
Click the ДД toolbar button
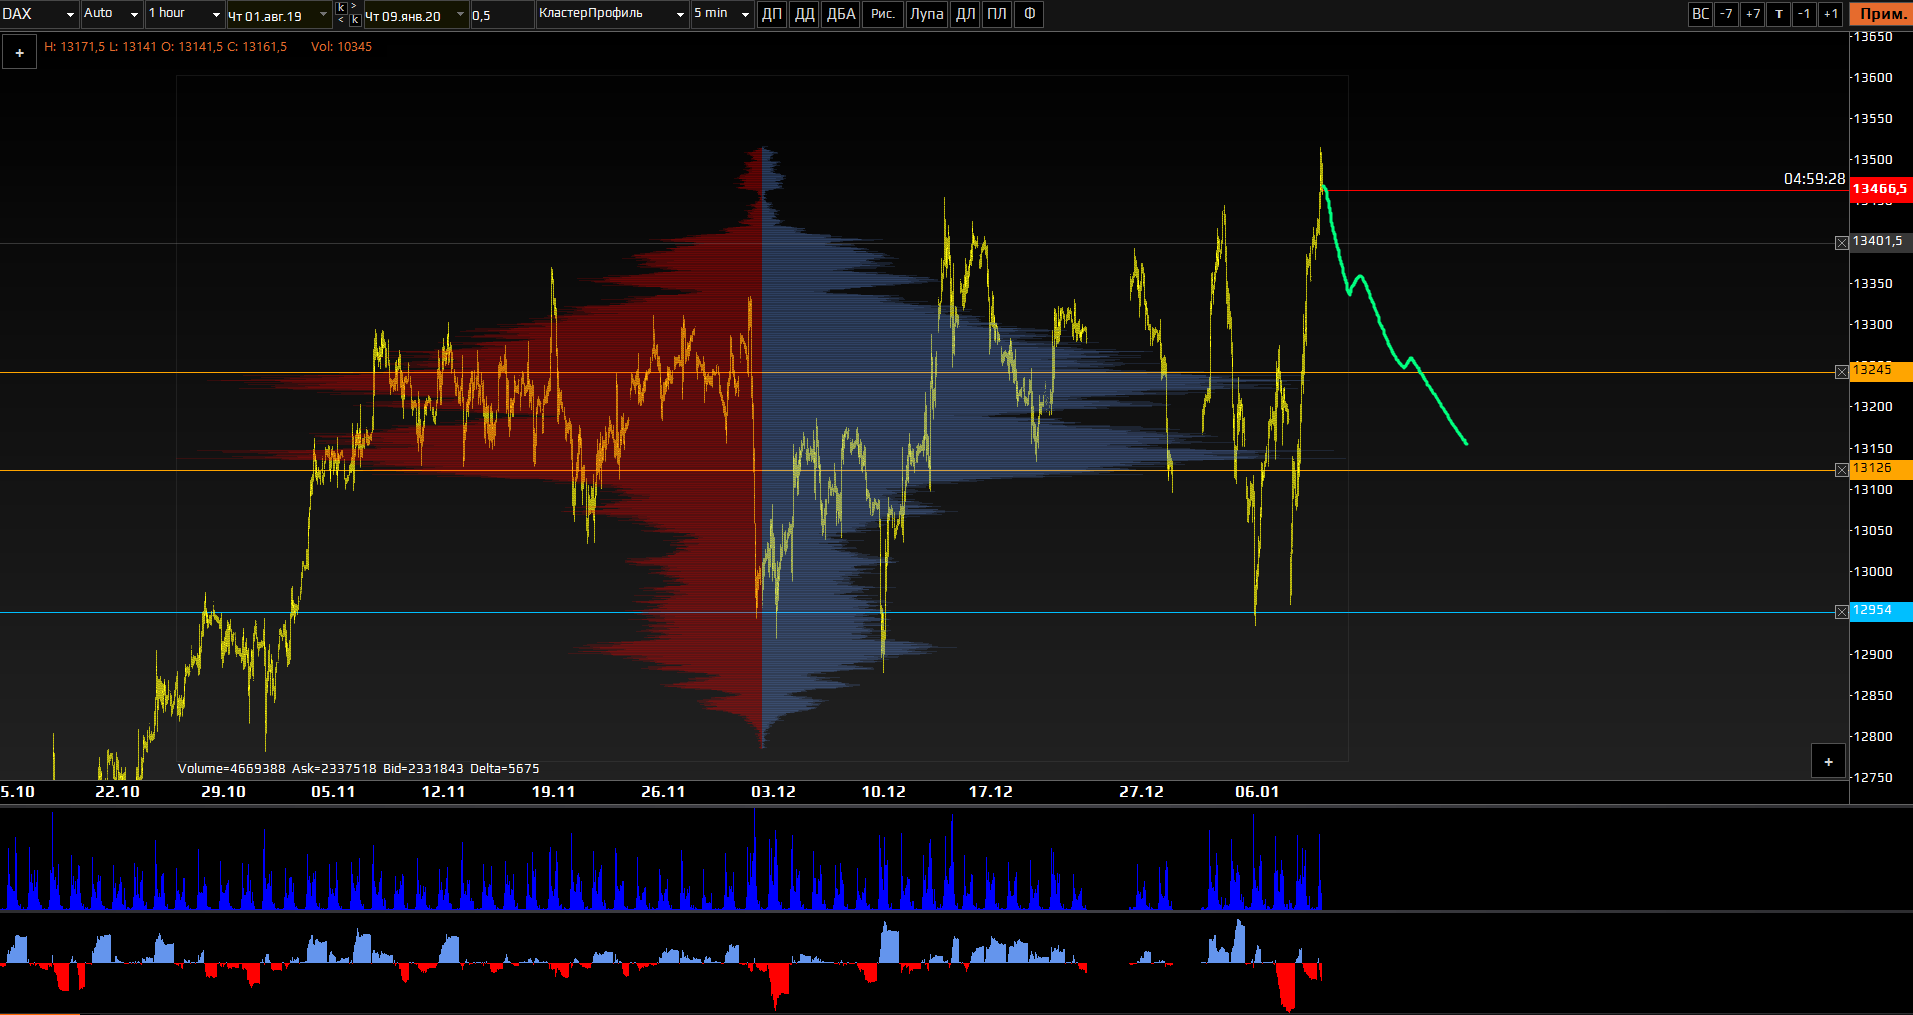(x=804, y=14)
